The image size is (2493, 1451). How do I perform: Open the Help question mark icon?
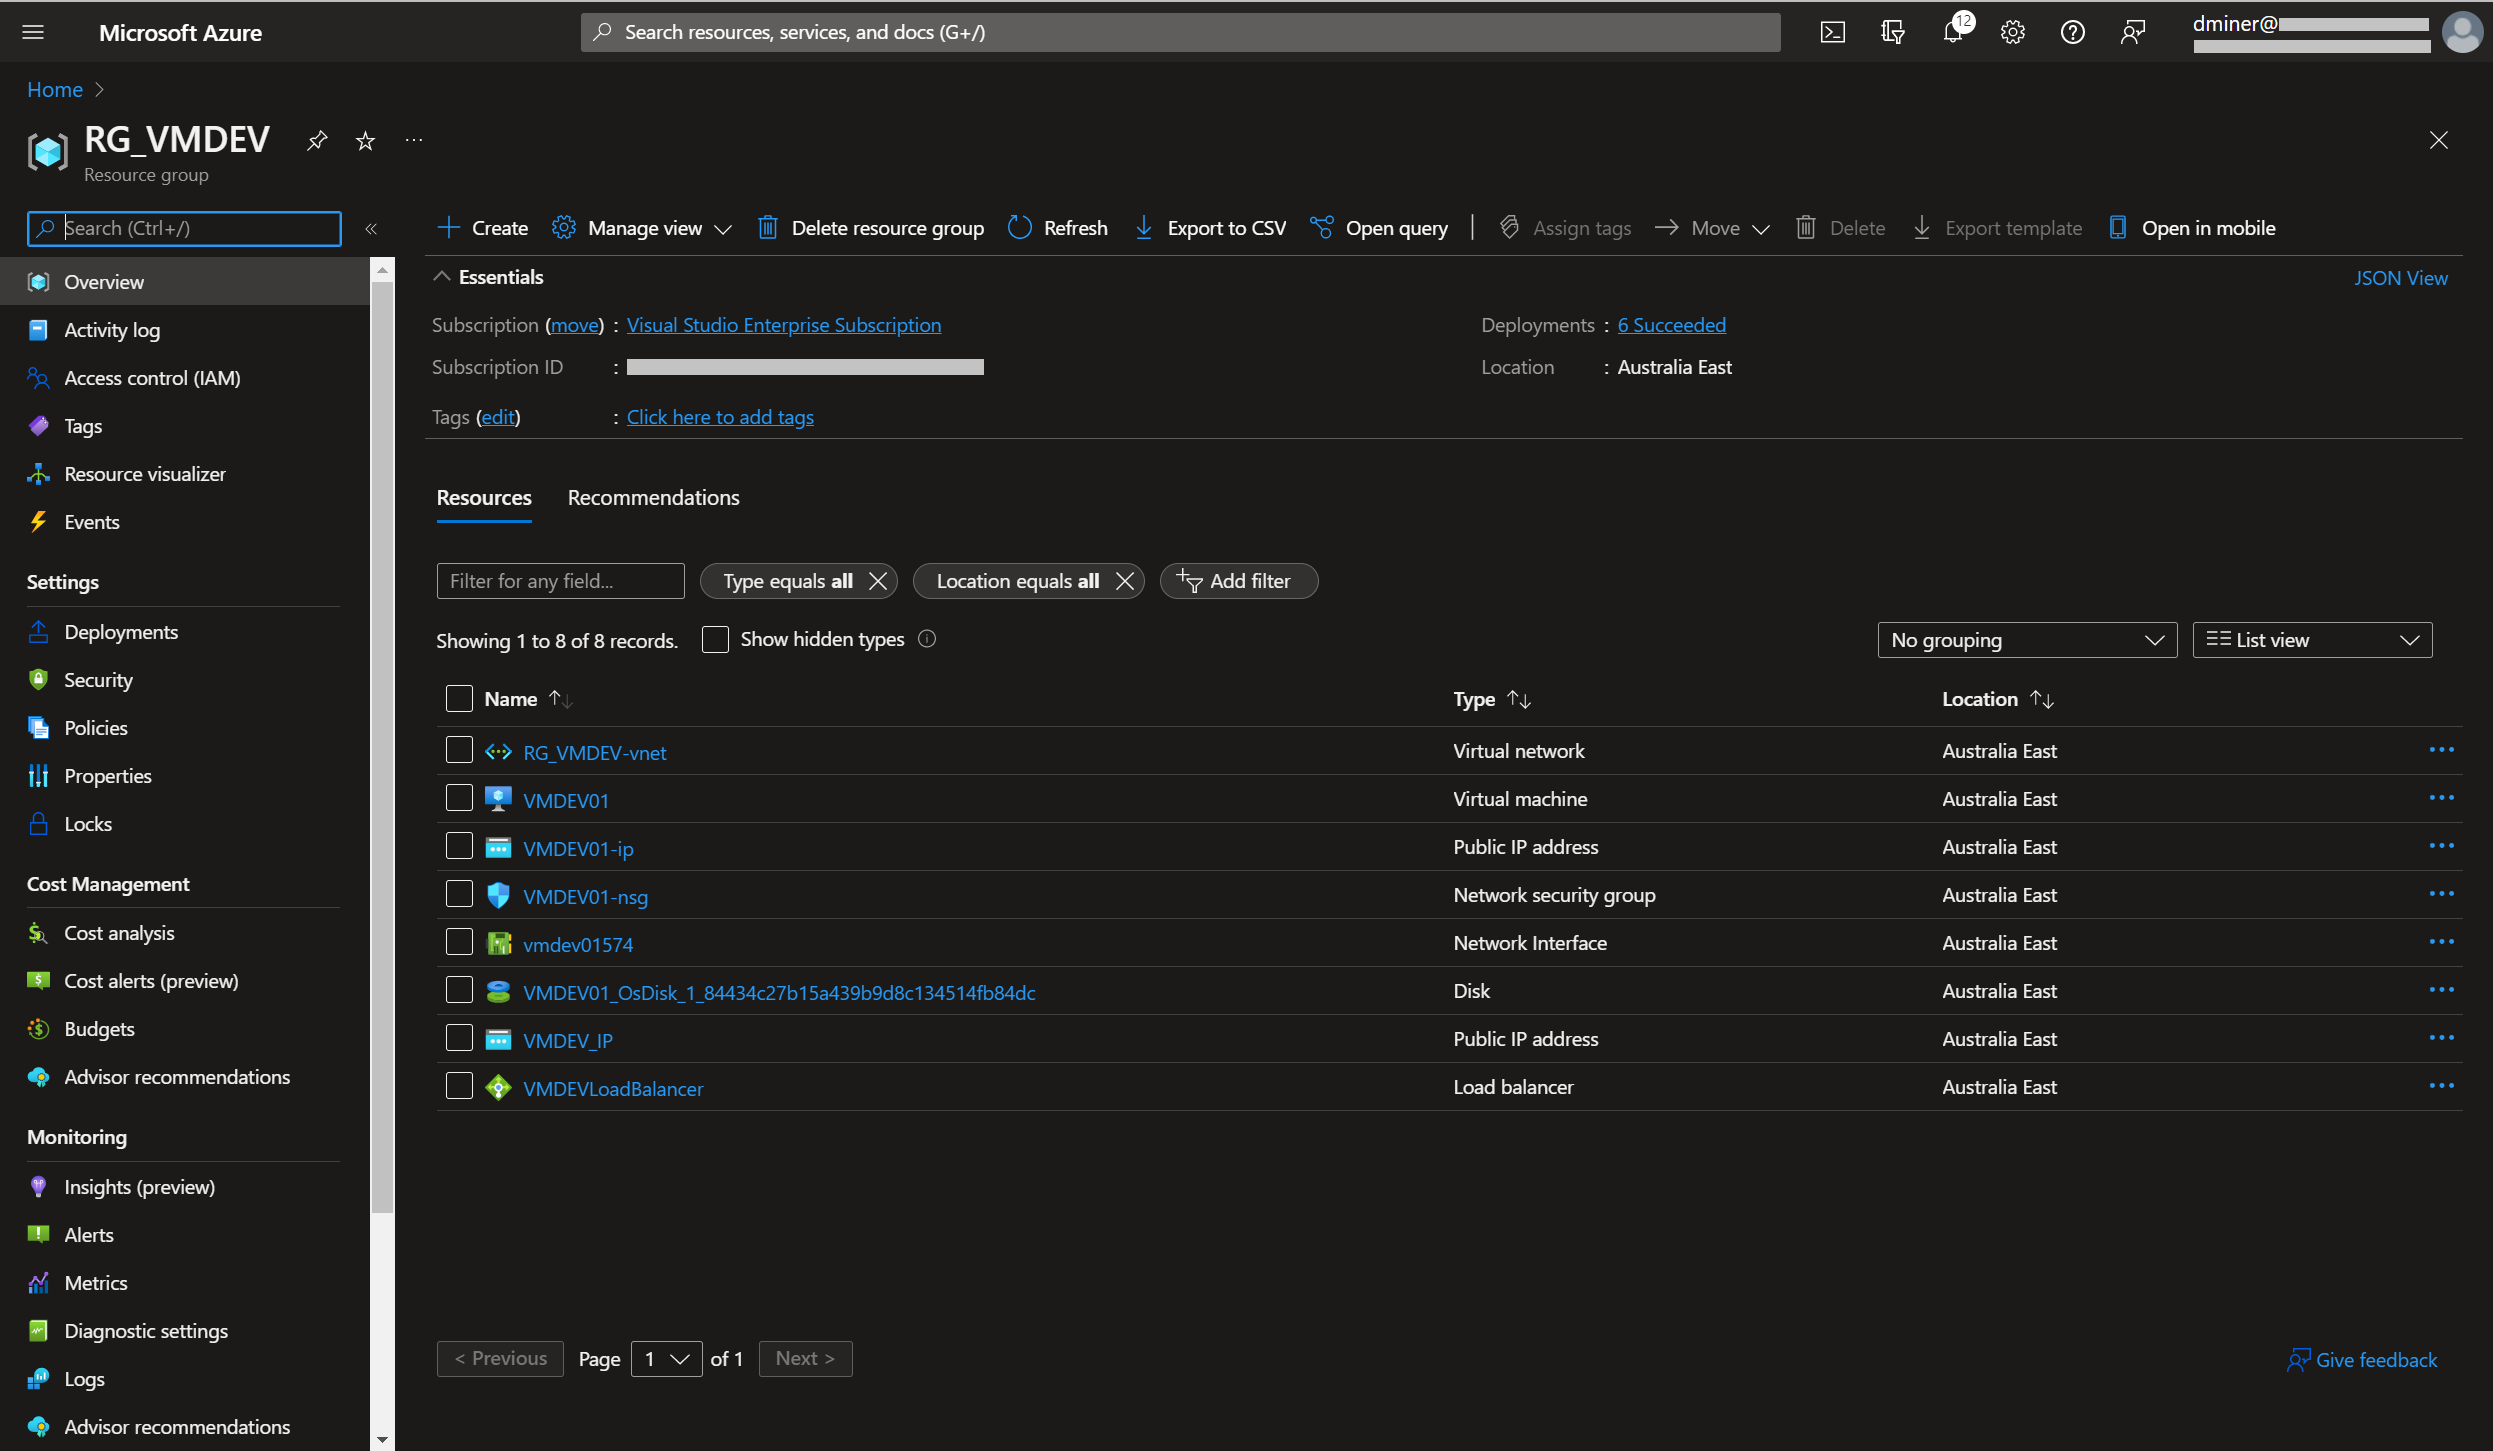tap(2072, 32)
